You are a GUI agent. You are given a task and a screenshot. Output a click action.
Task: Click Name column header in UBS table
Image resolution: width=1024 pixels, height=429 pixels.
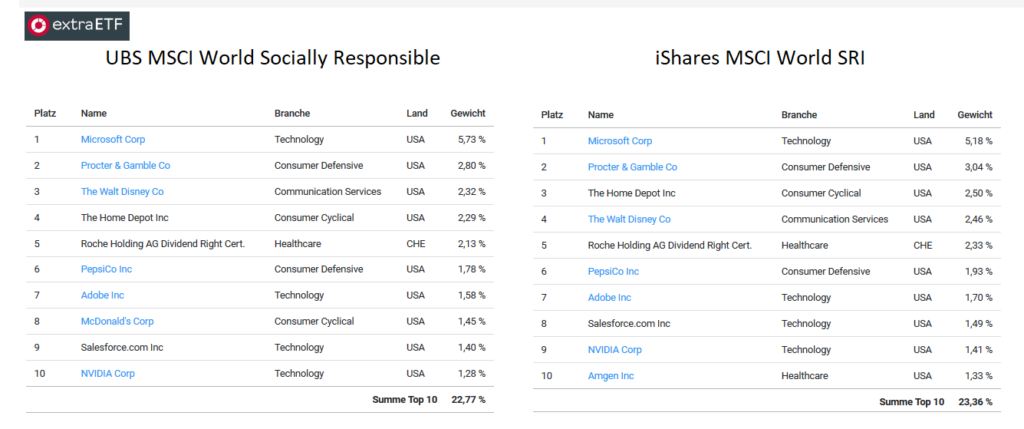(93, 113)
